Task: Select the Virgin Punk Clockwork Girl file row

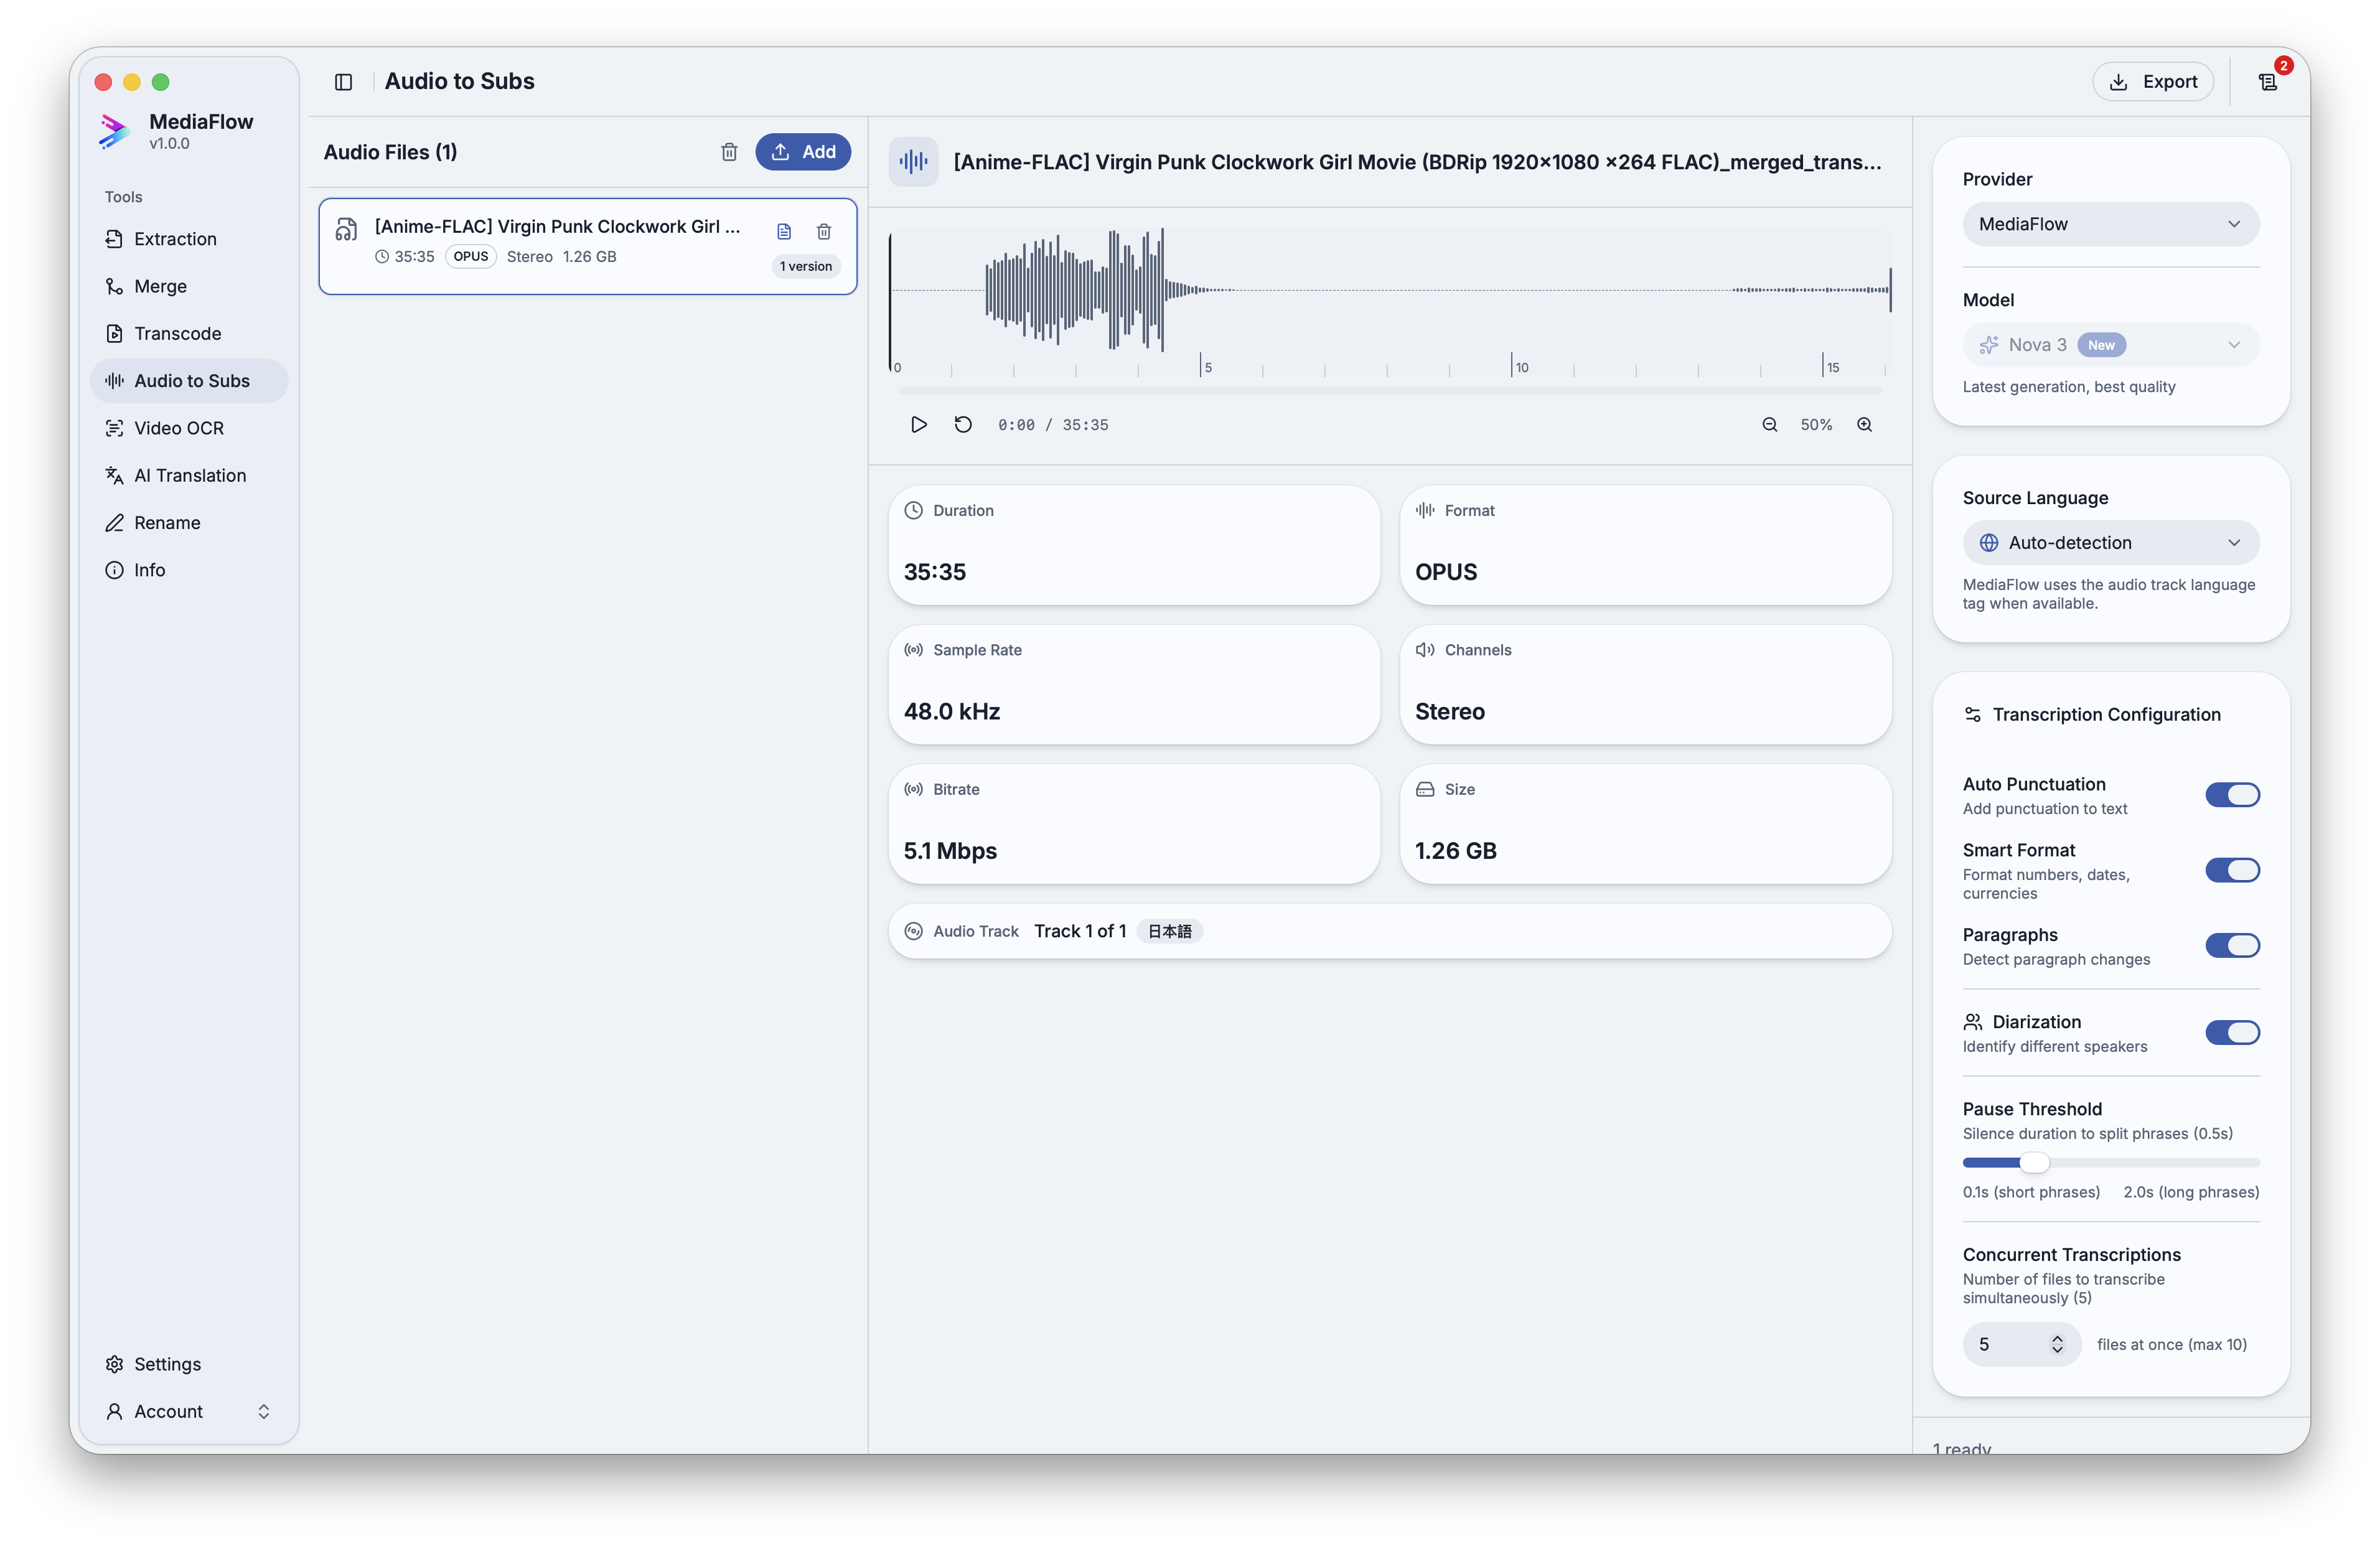Action: click(588, 246)
